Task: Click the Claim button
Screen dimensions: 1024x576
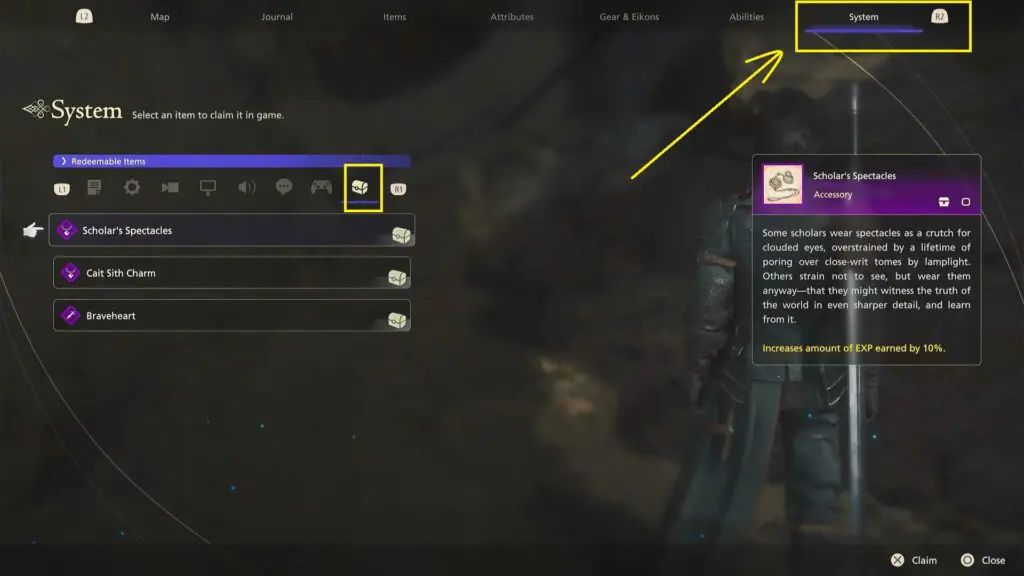Action: coord(914,560)
